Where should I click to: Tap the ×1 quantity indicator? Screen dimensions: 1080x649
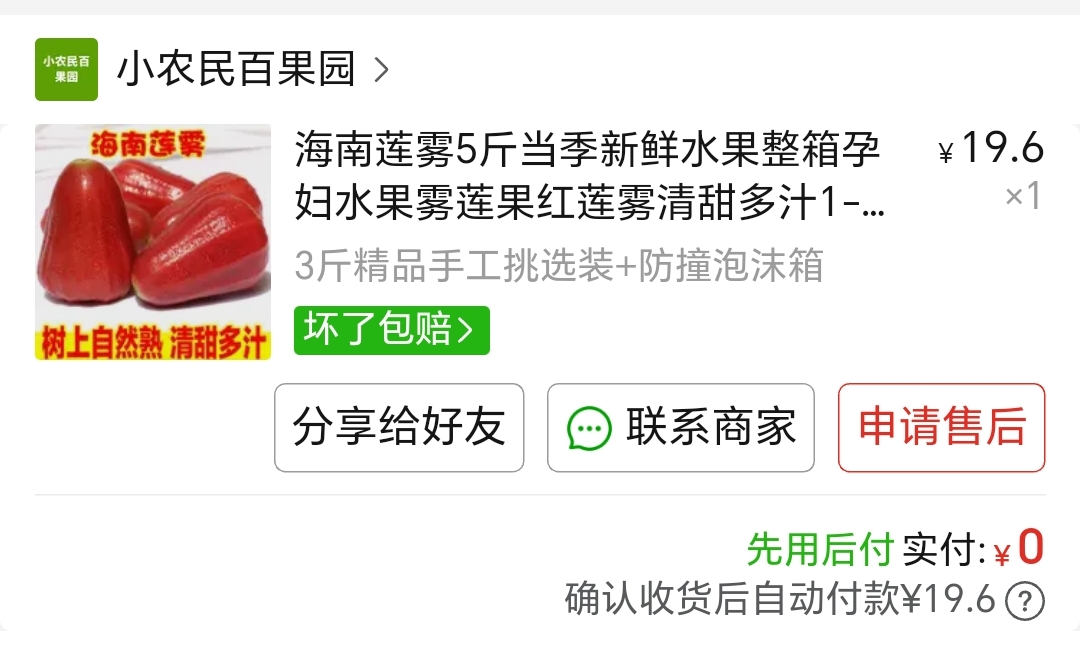1023,196
